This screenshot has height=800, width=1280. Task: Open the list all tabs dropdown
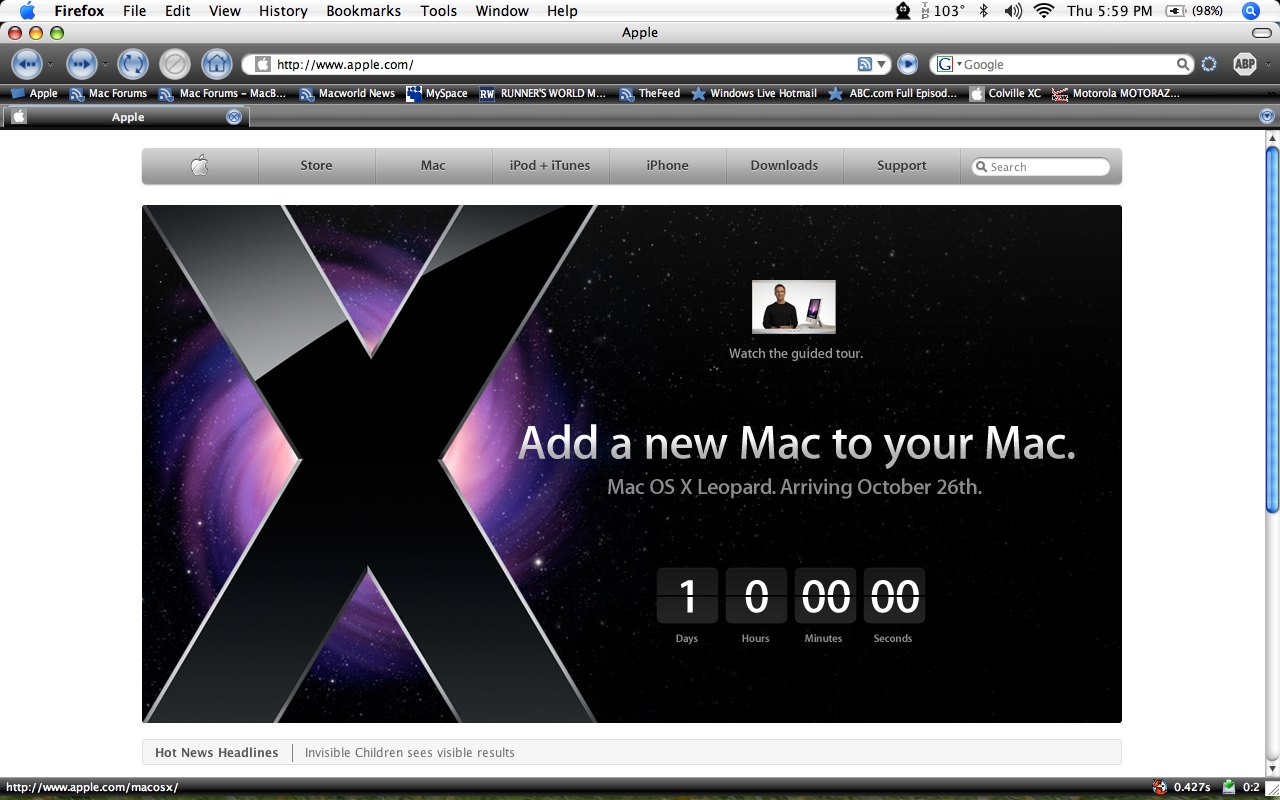click(1267, 117)
